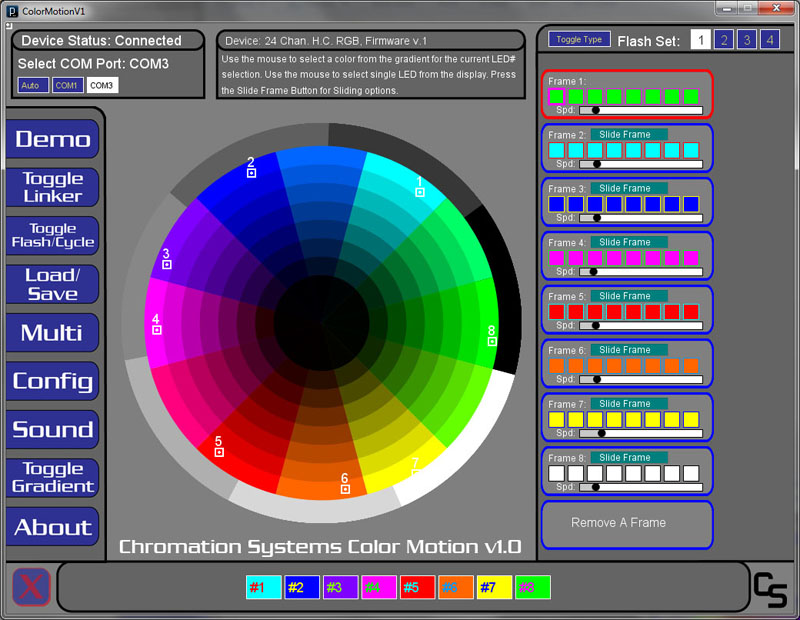Select Flash Set 4
Screen dimensions: 800x620
click(770, 40)
